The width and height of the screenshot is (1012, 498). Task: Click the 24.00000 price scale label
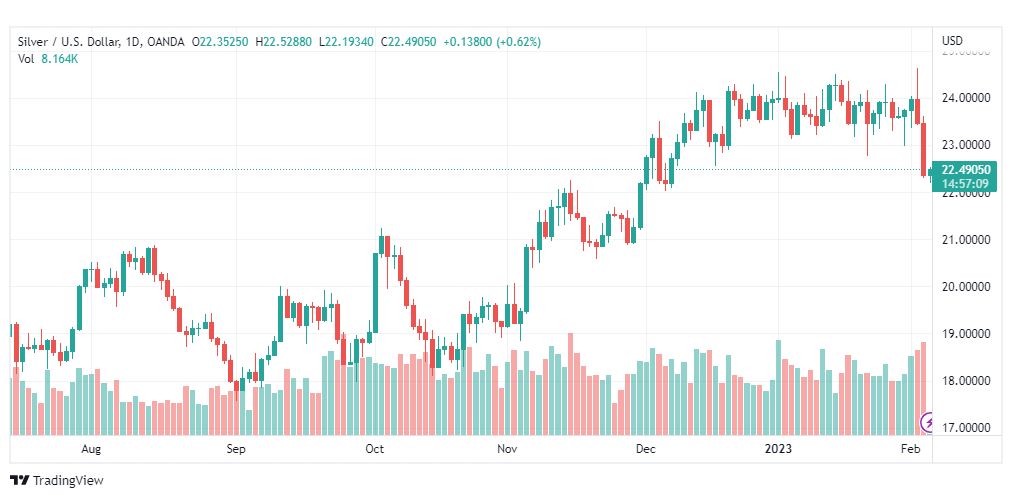pos(965,98)
